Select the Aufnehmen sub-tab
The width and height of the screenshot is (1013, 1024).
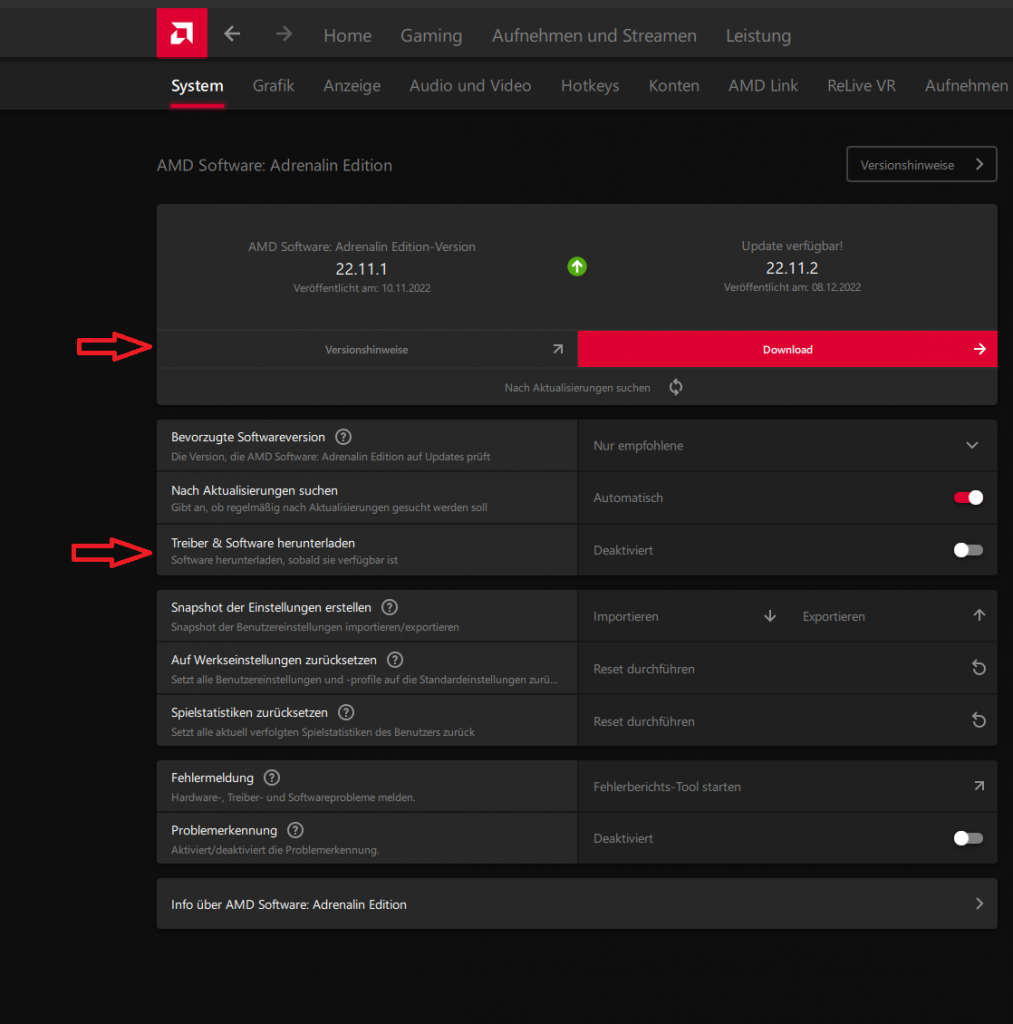point(967,86)
